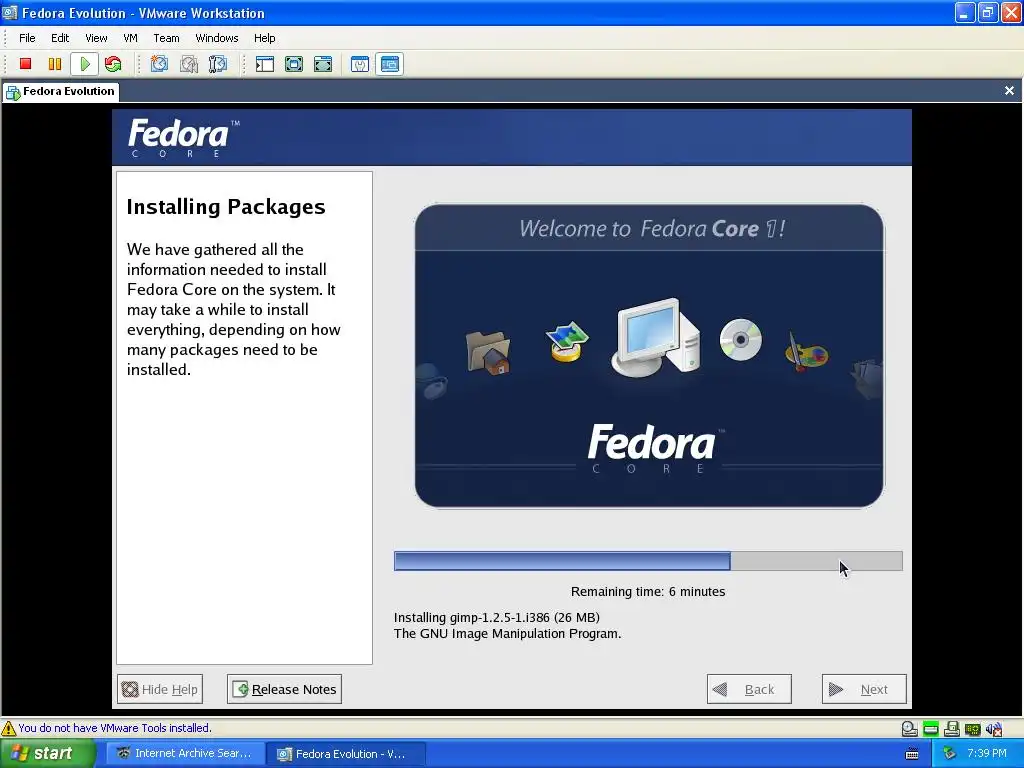Enter full screen mode via toolbar icon
This screenshot has height=768, width=1024.
click(x=323, y=64)
